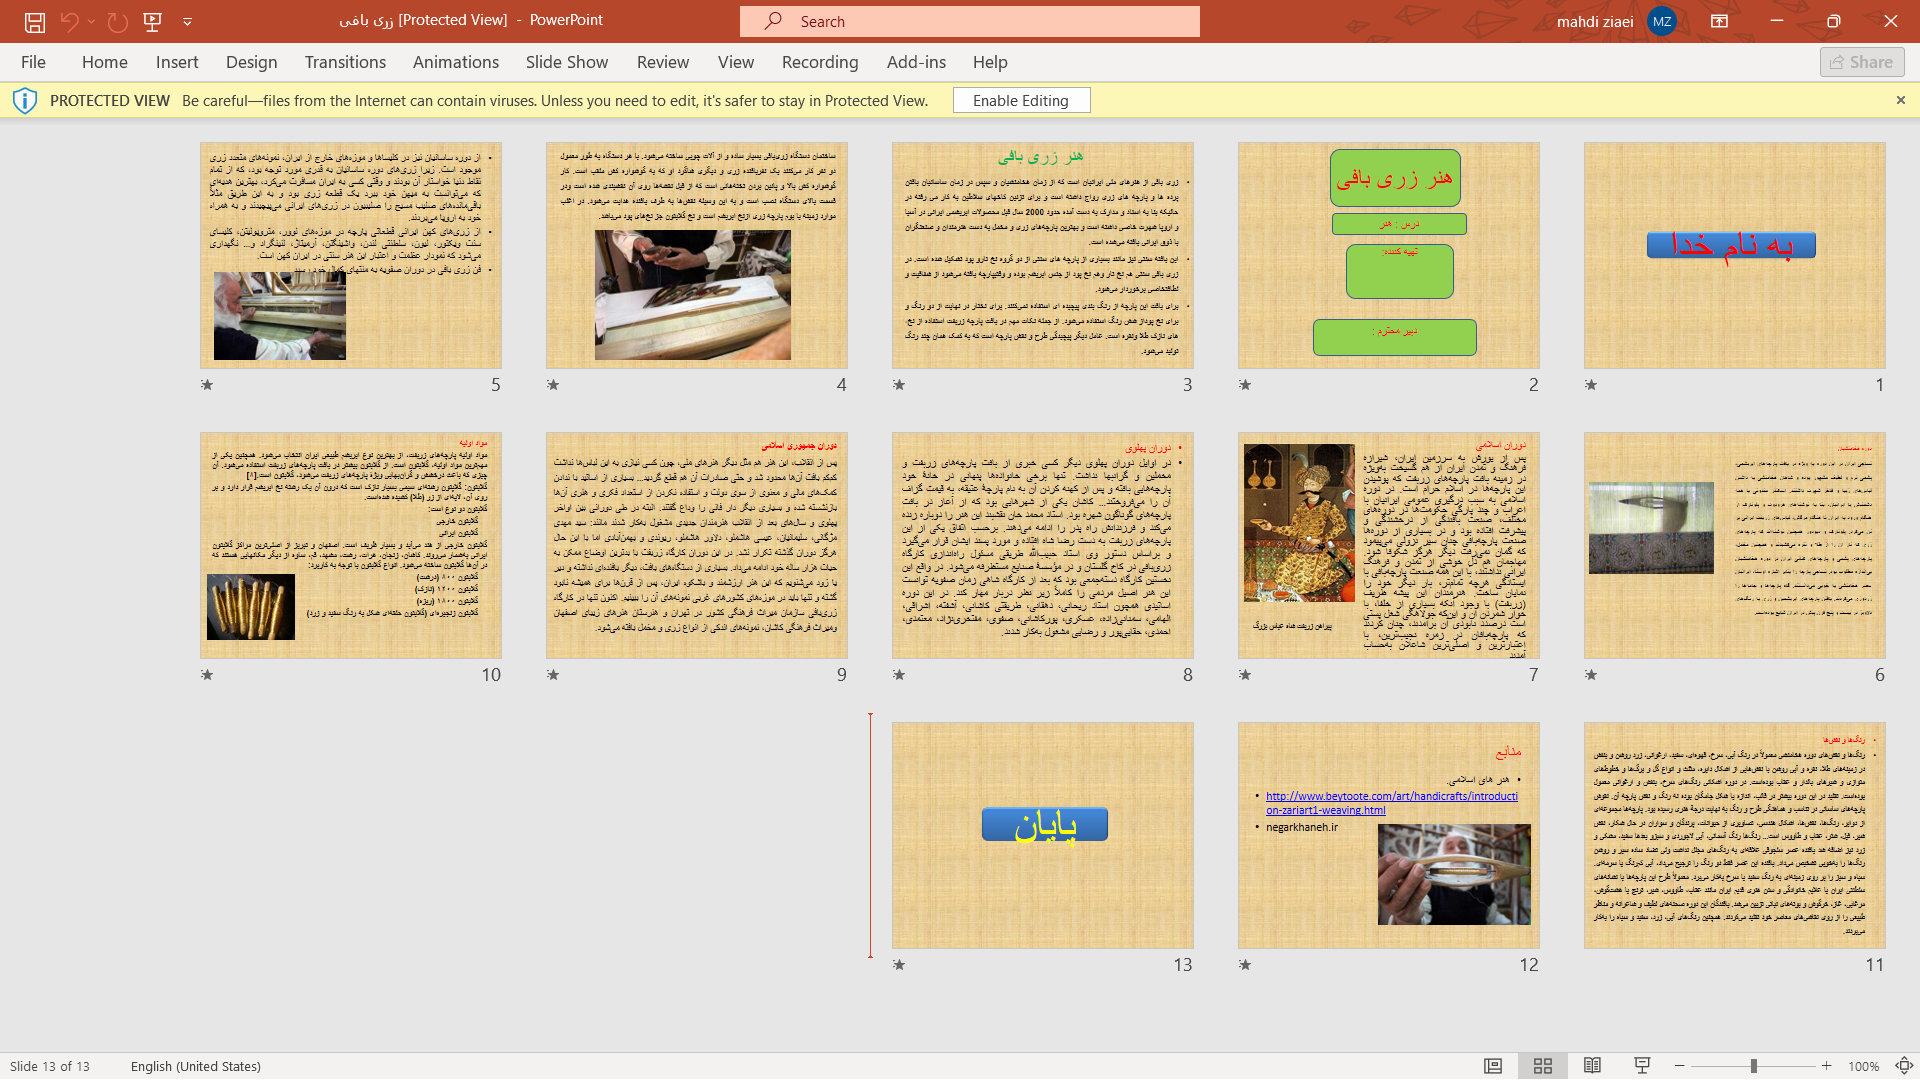
Task: Toggle Normal view in the status bar
Action: pos(1493,1065)
